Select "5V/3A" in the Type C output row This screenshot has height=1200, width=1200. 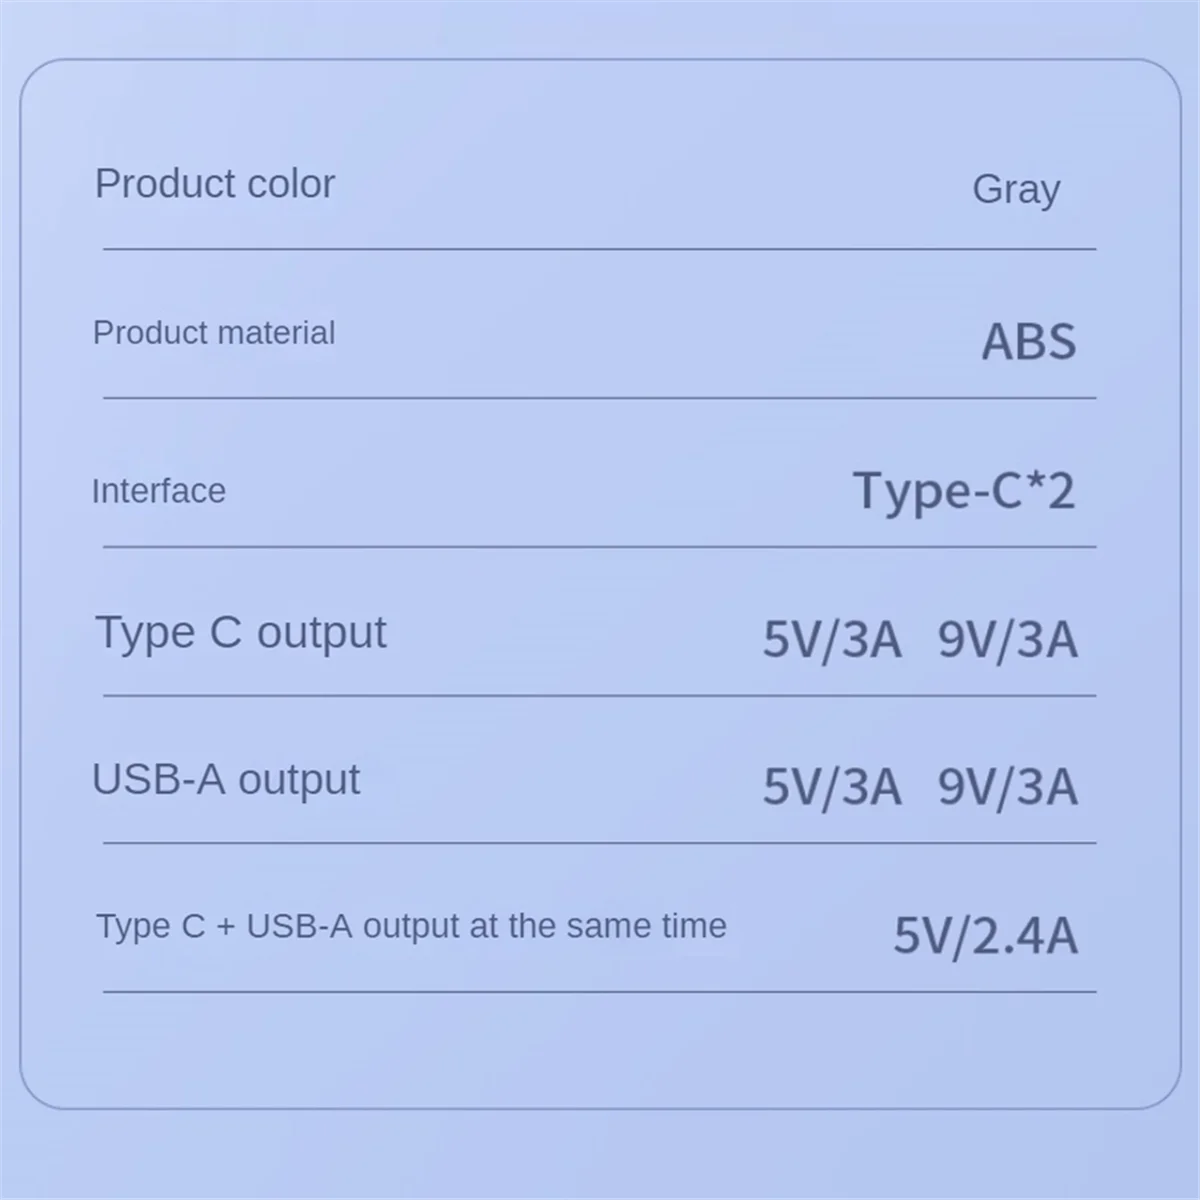pos(832,640)
